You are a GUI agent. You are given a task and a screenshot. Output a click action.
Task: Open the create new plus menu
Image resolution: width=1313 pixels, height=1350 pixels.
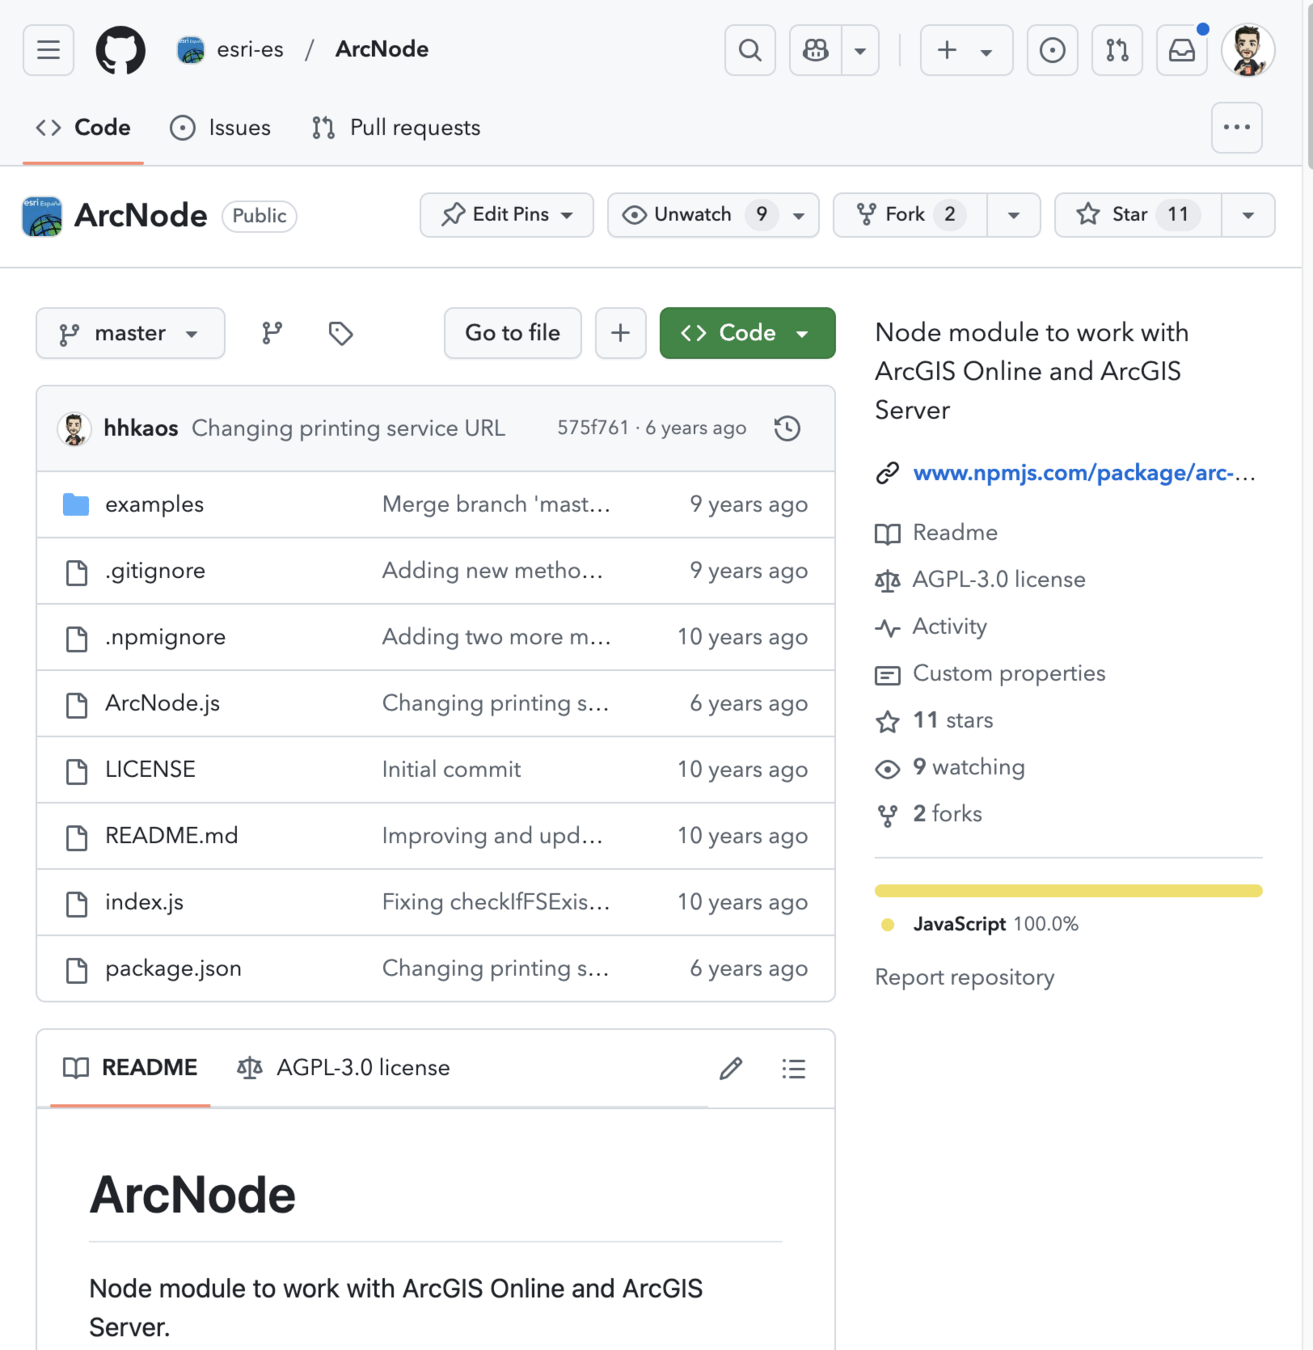[965, 50]
